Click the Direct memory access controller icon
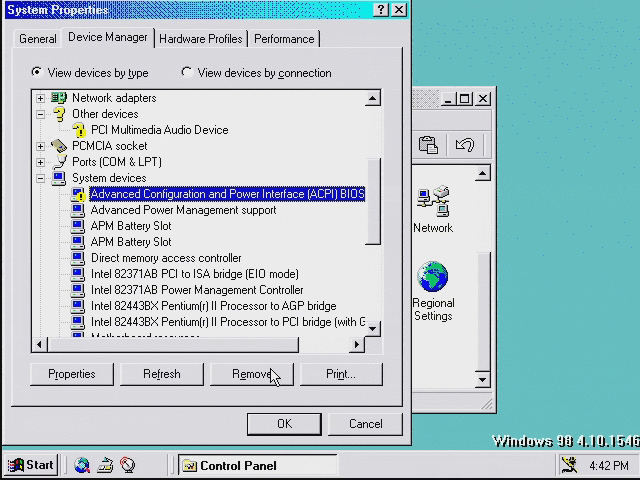640x480 pixels. 77,258
